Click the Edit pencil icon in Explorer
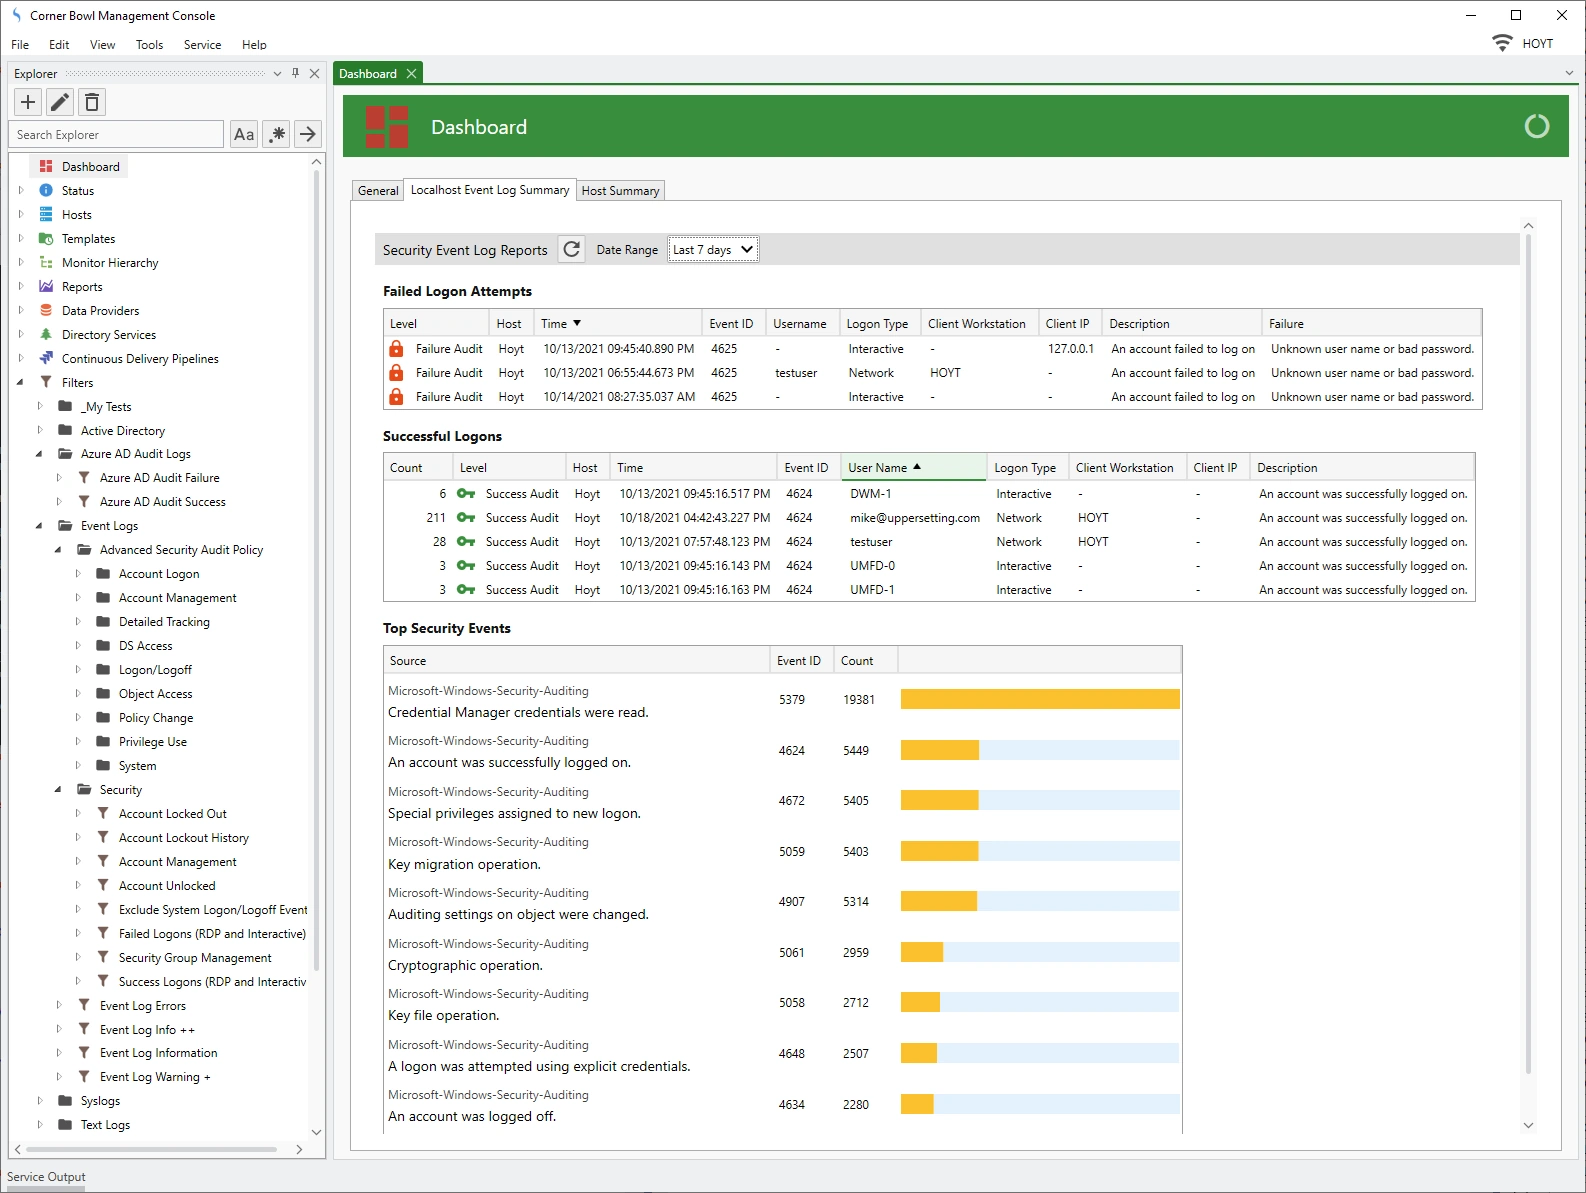 tap(60, 102)
